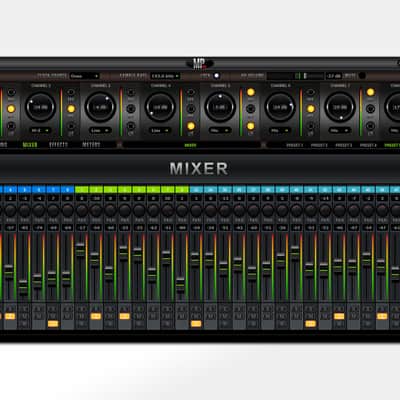Click small icon right of METERS tab
This screenshot has width=400, height=400.
pos(119,145)
